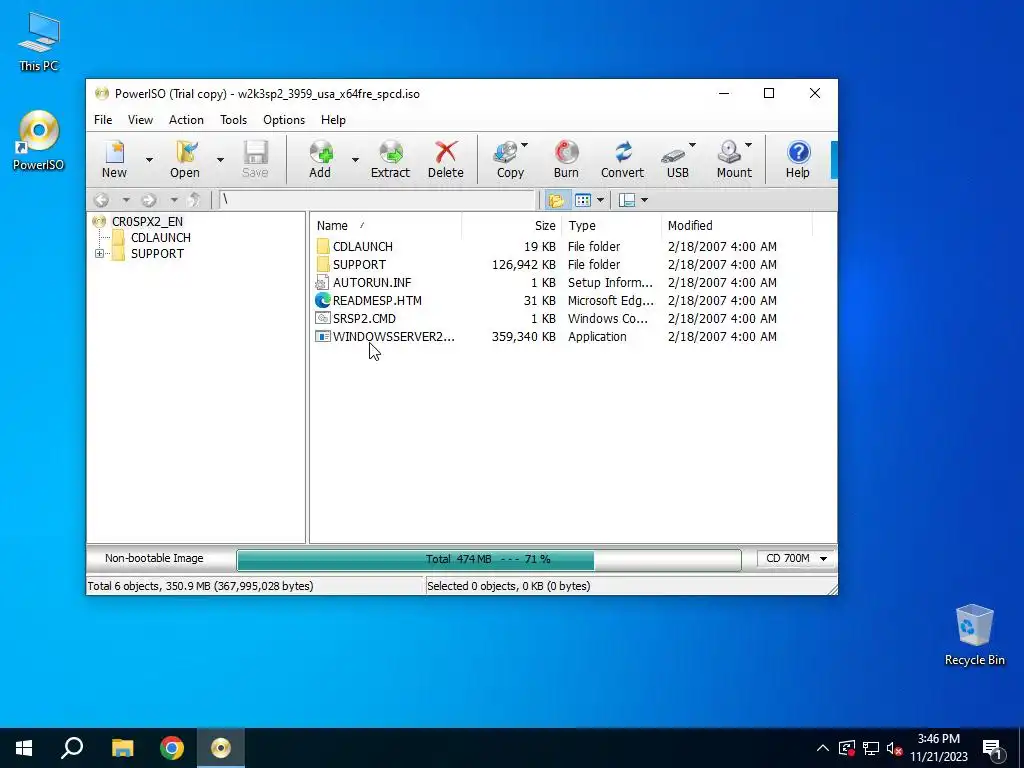This screenshot has width=1024, height=768.
Task: Select the CDLAUNCH folder row in list
Action: coord(546,247)
